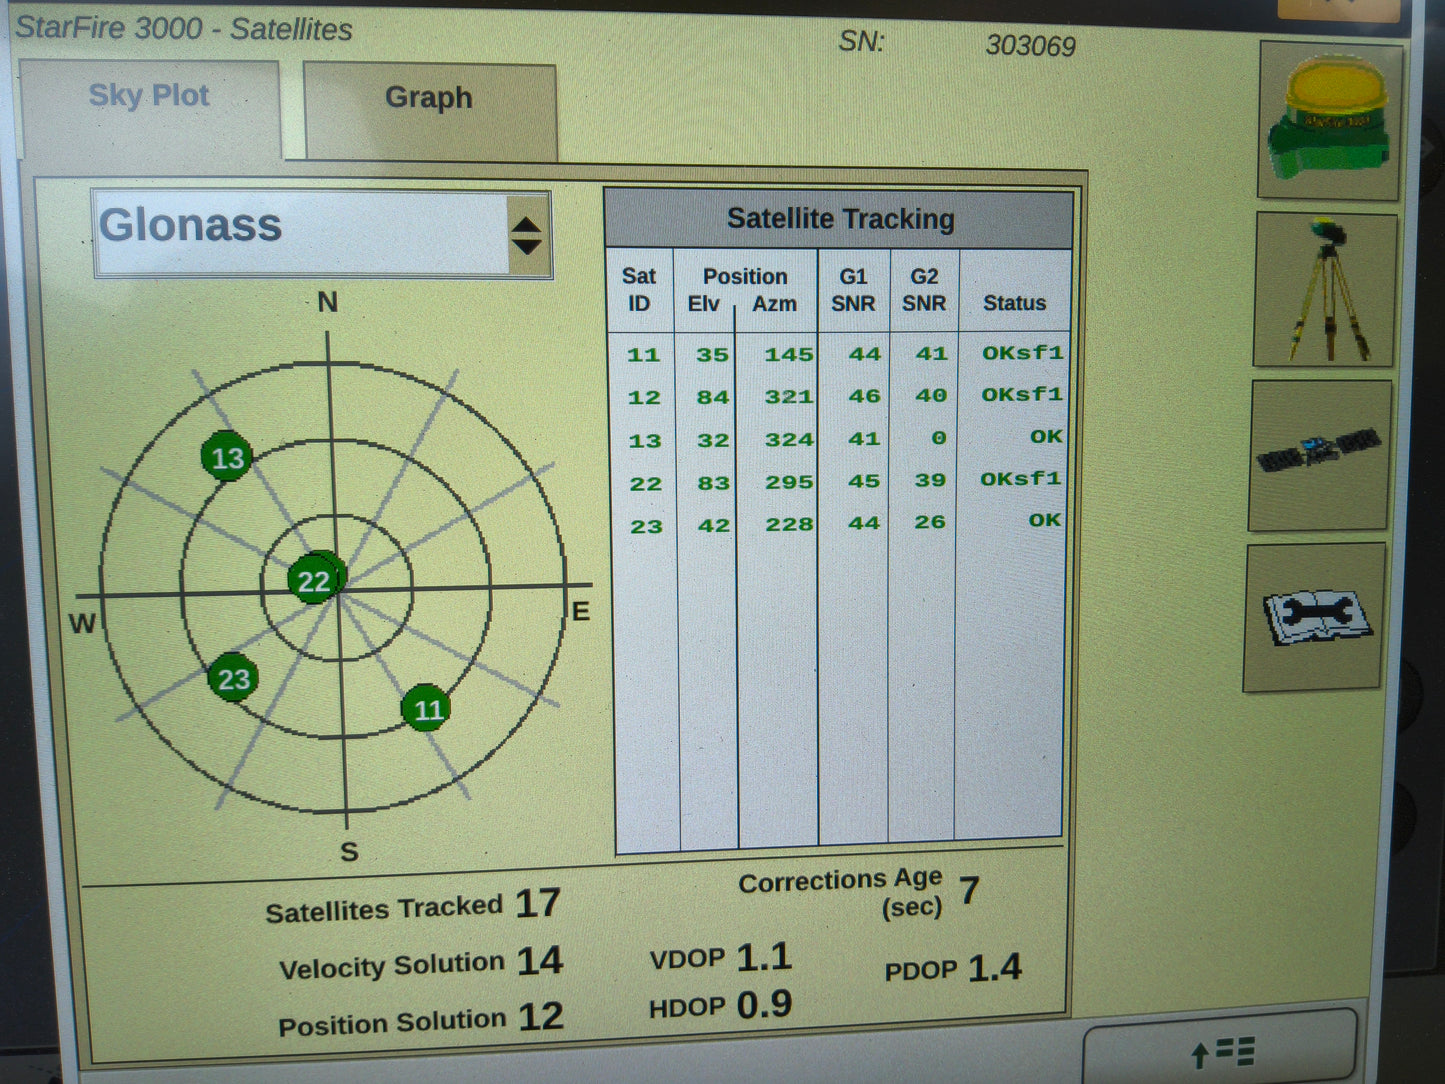1445x1084 pixels.
Task: Click the serial number 303069
Action: coord(1030,46)
